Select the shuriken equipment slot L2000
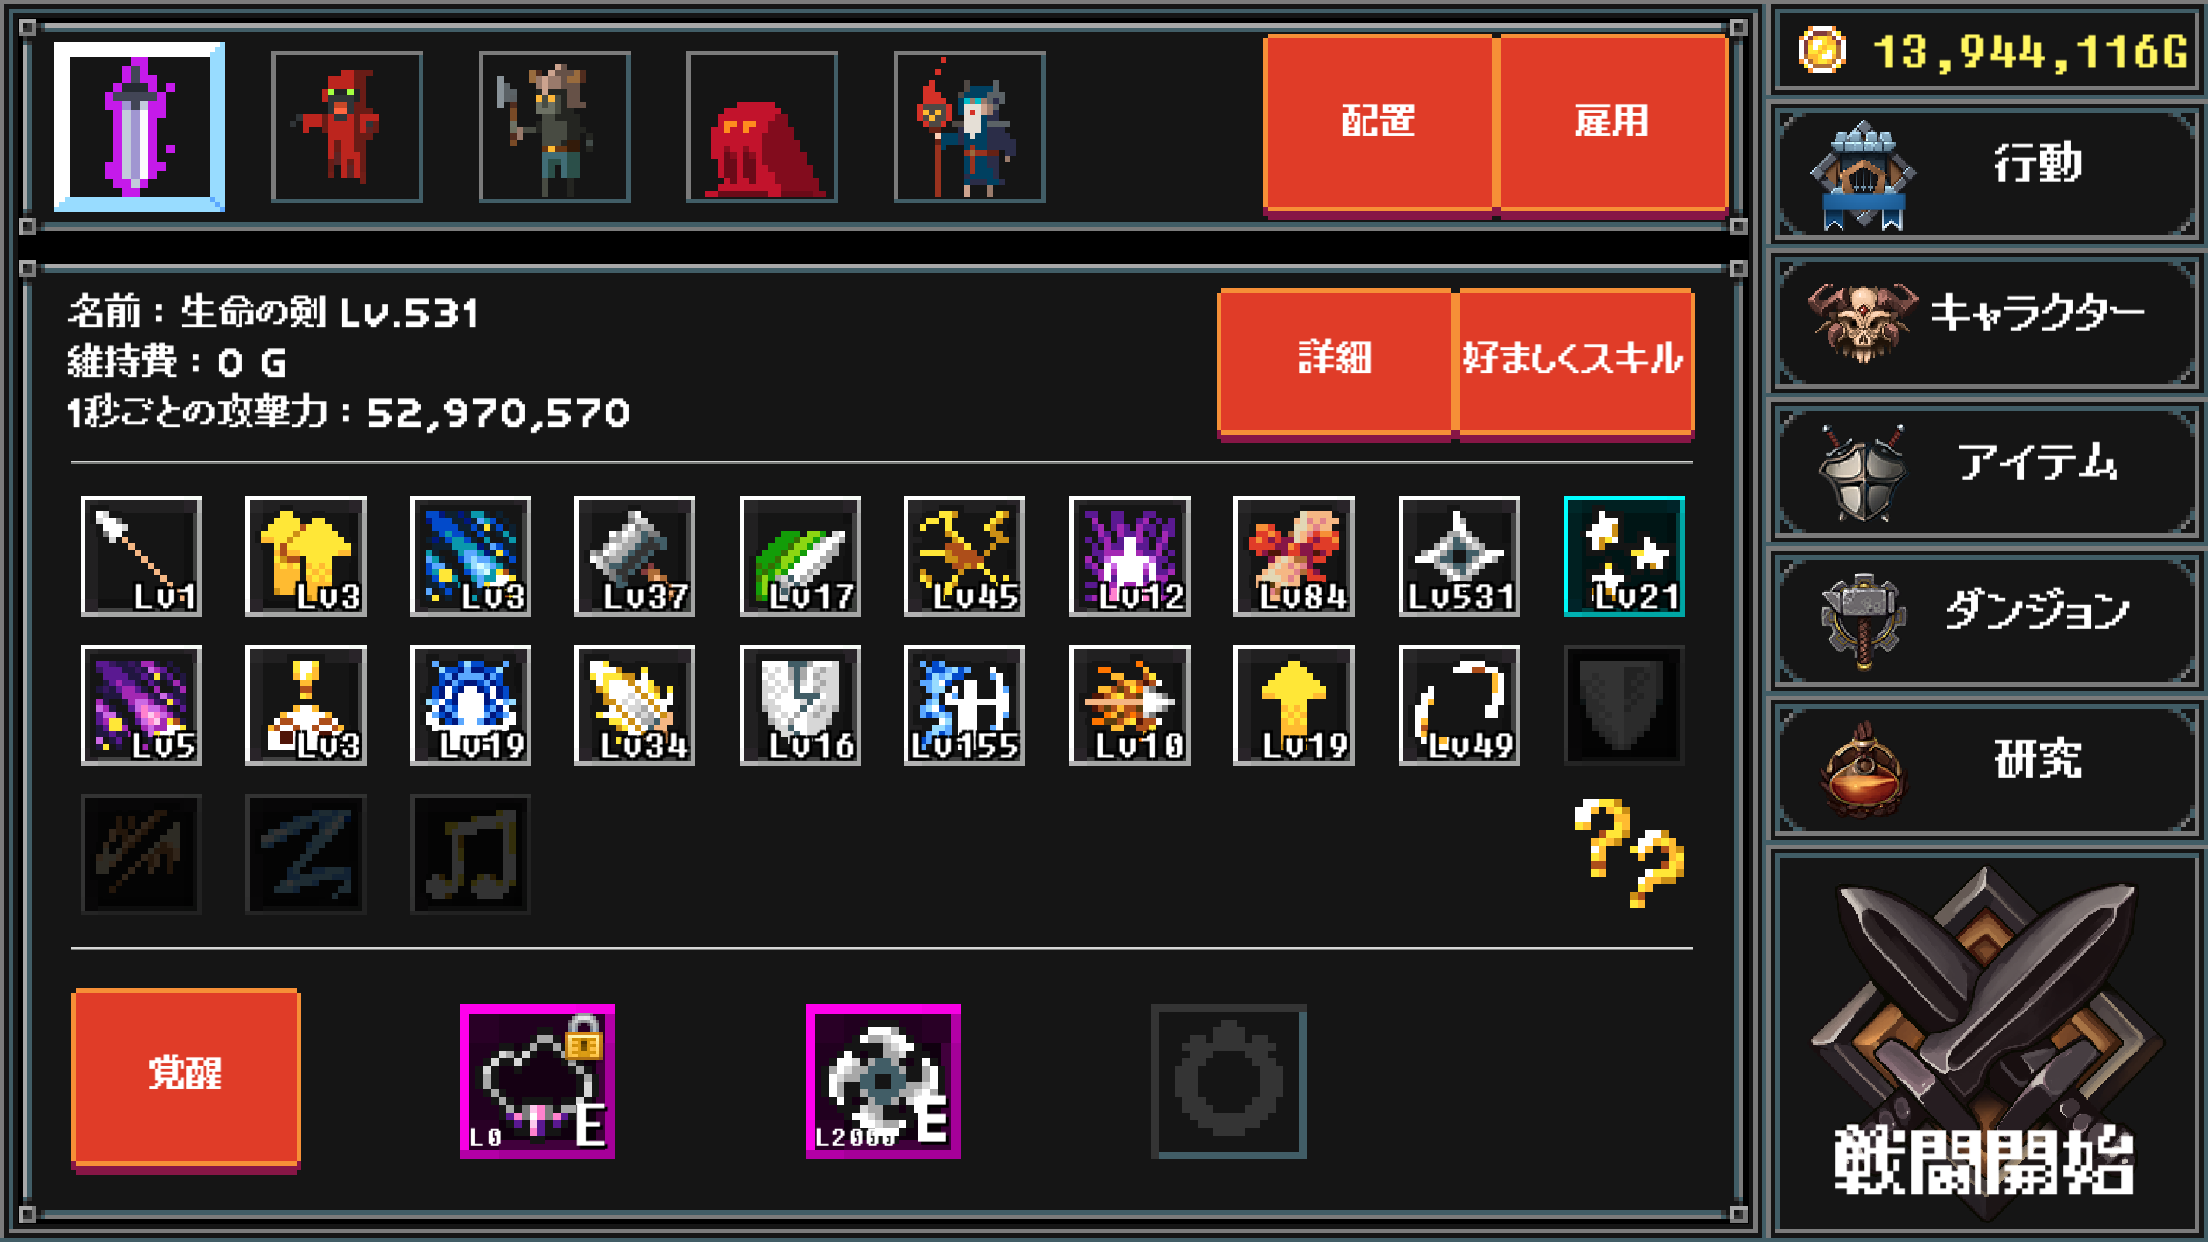Screen dimensions: 2208x1242 [884, 1082]
